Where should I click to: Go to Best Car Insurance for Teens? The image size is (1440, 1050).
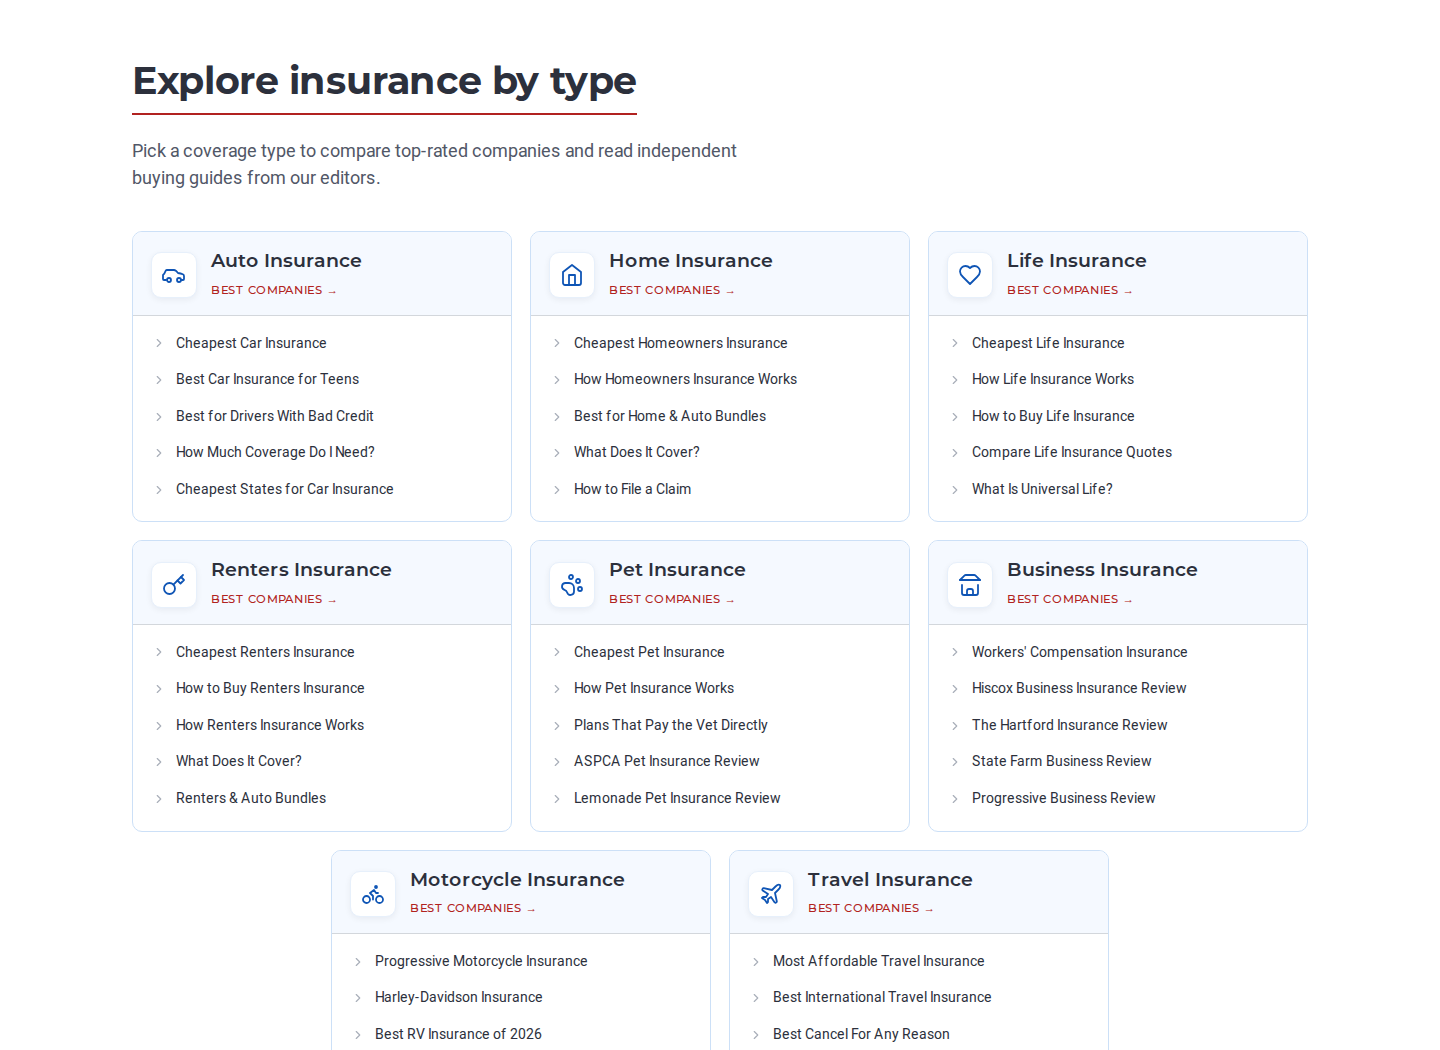coord(267,379)
